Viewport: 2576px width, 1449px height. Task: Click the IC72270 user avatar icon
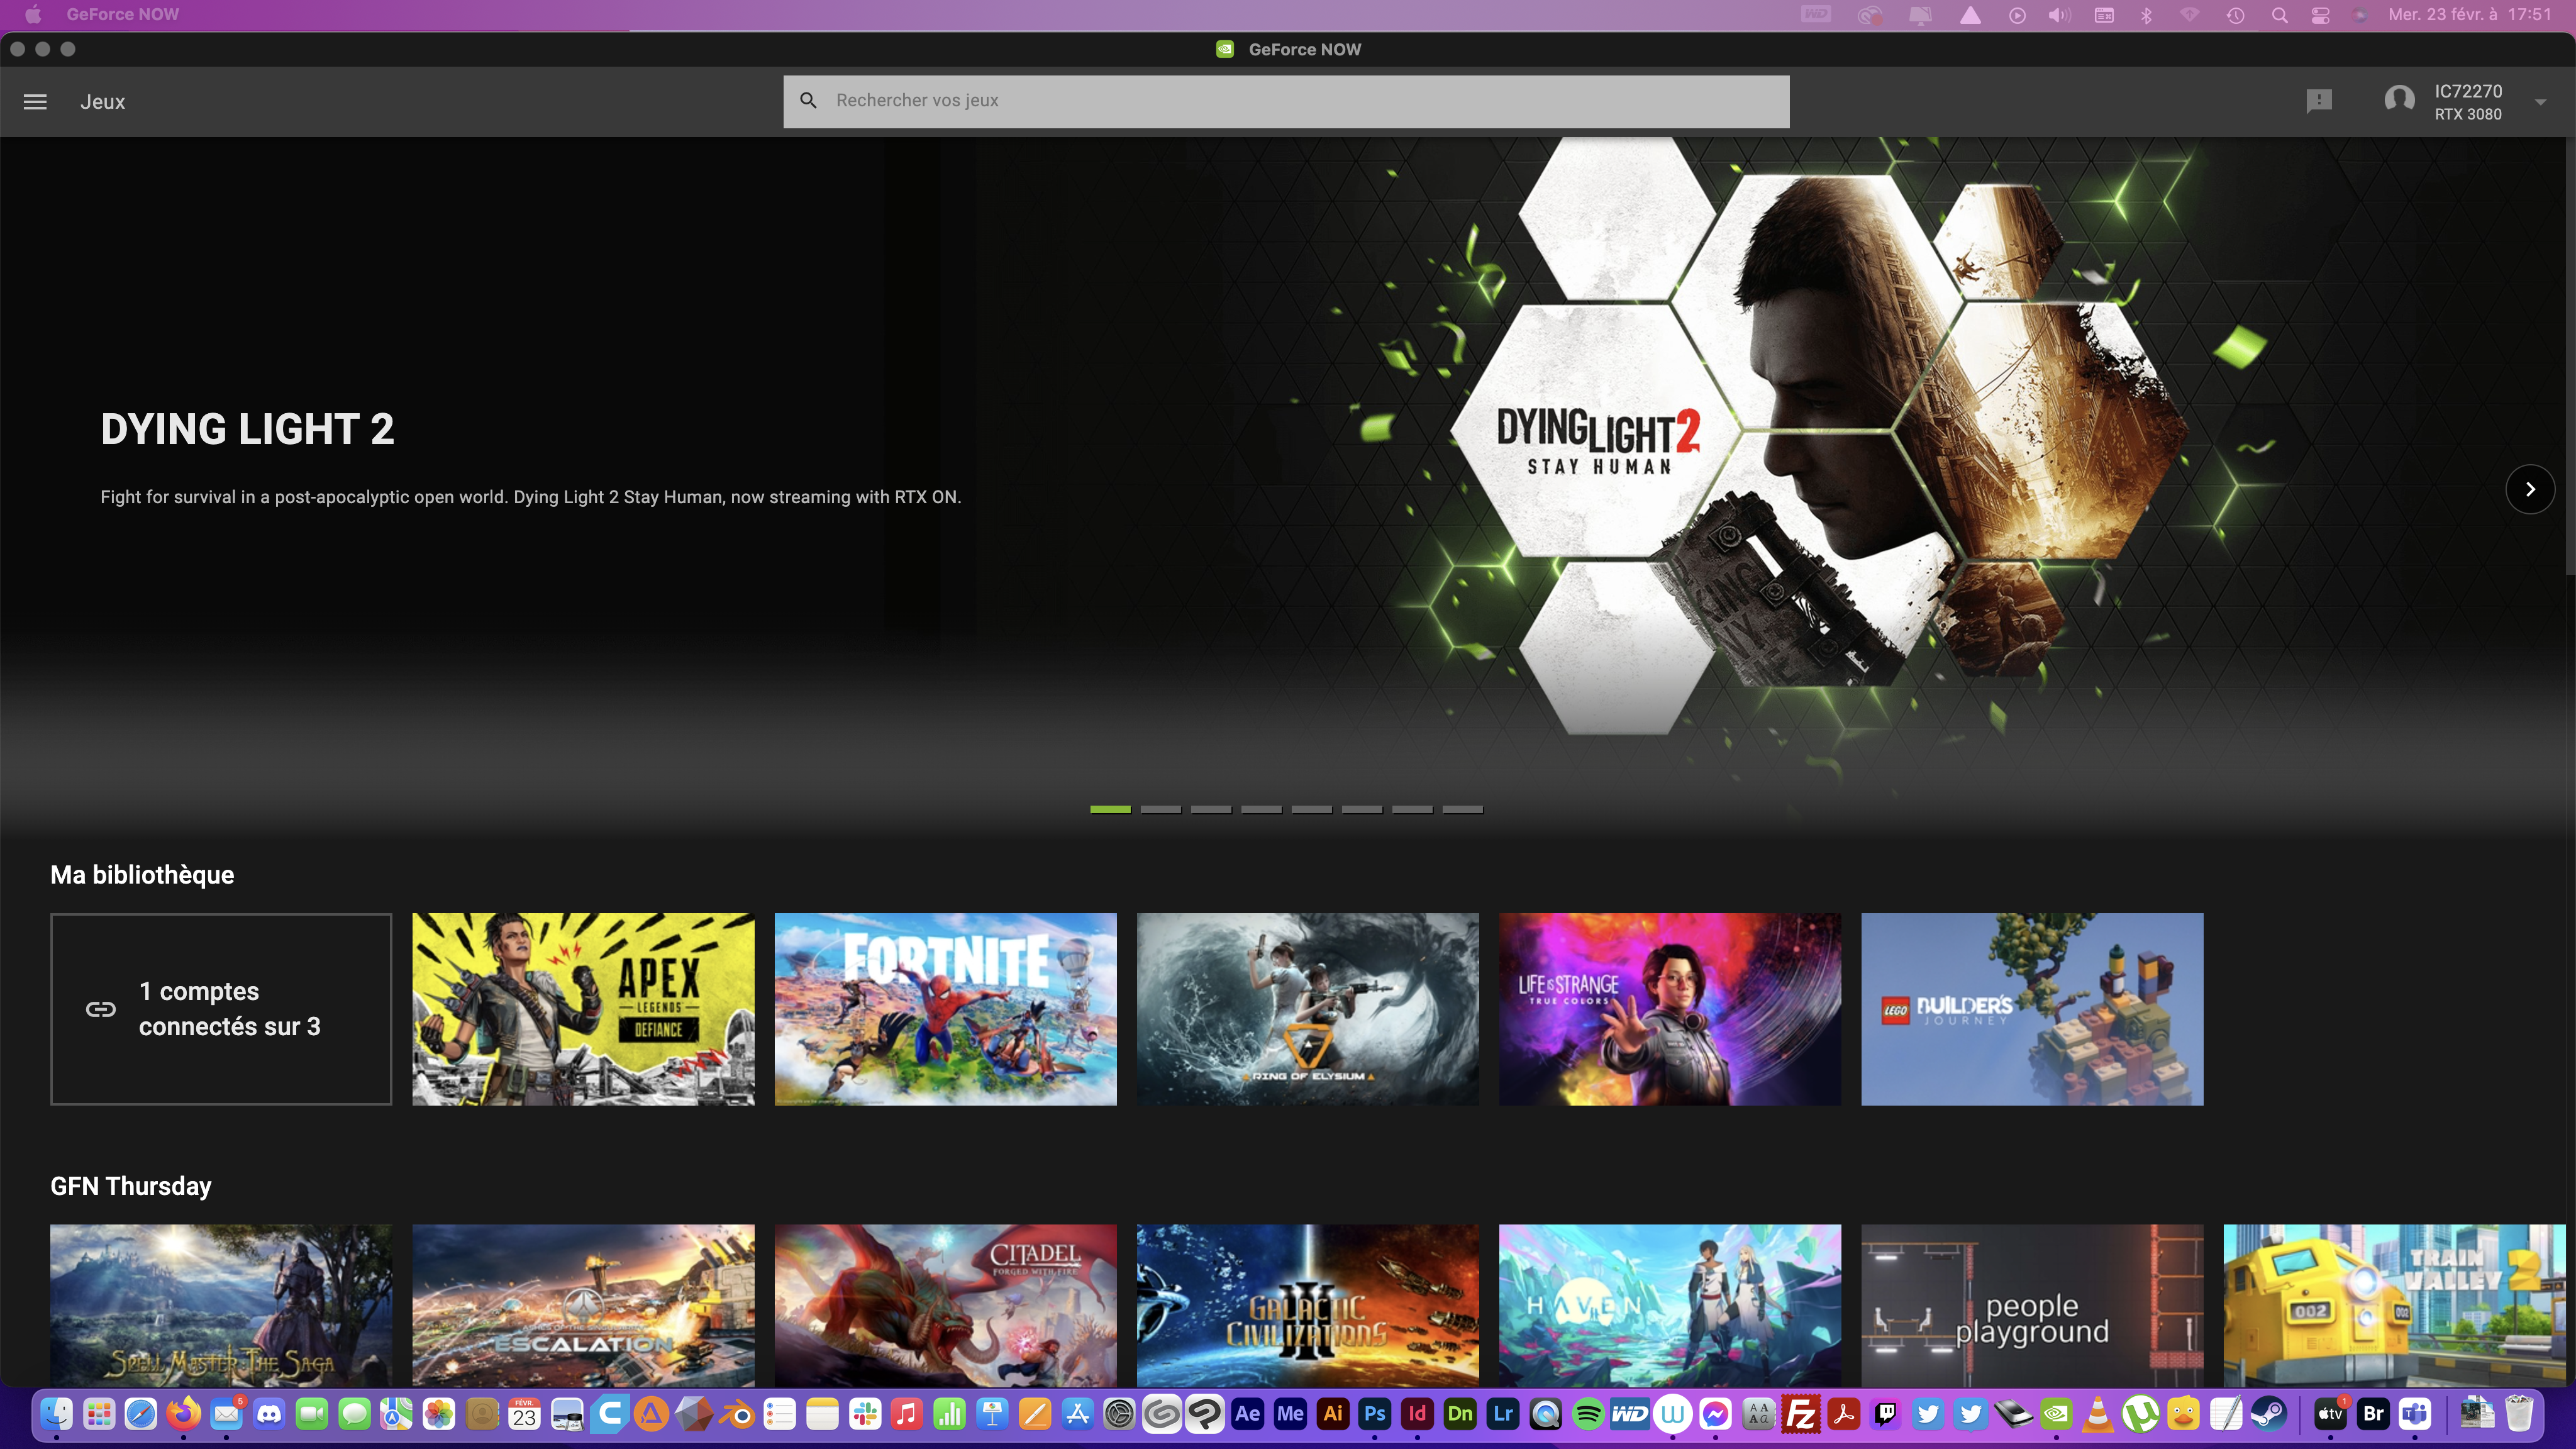click(2399, 101)
